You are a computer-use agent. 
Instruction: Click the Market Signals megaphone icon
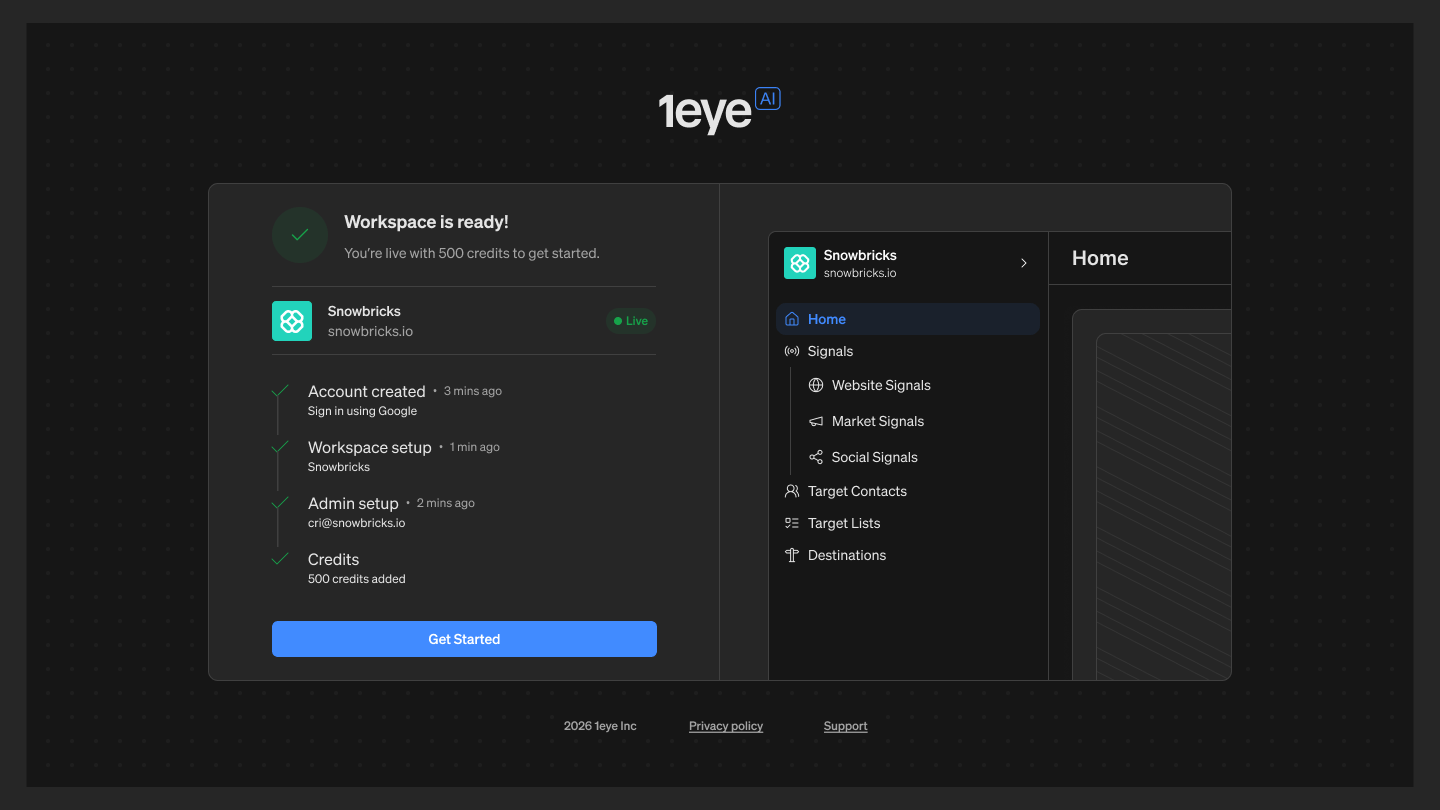pos(816,421)
